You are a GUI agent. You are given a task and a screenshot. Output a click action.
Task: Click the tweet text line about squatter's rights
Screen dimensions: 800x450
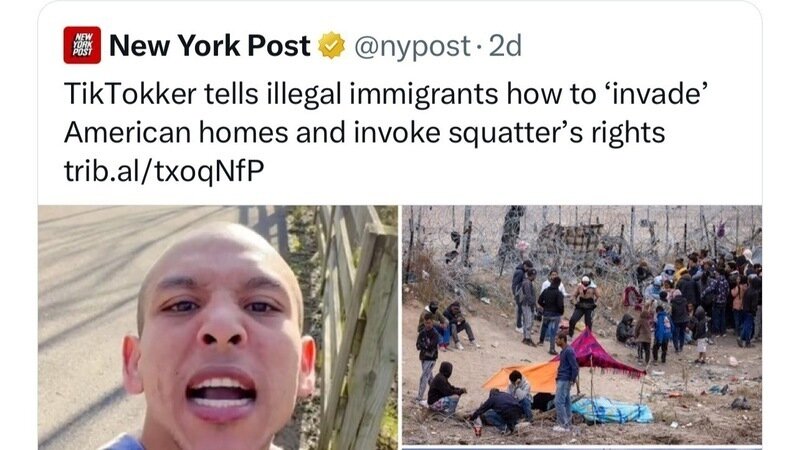click(364, 133)
